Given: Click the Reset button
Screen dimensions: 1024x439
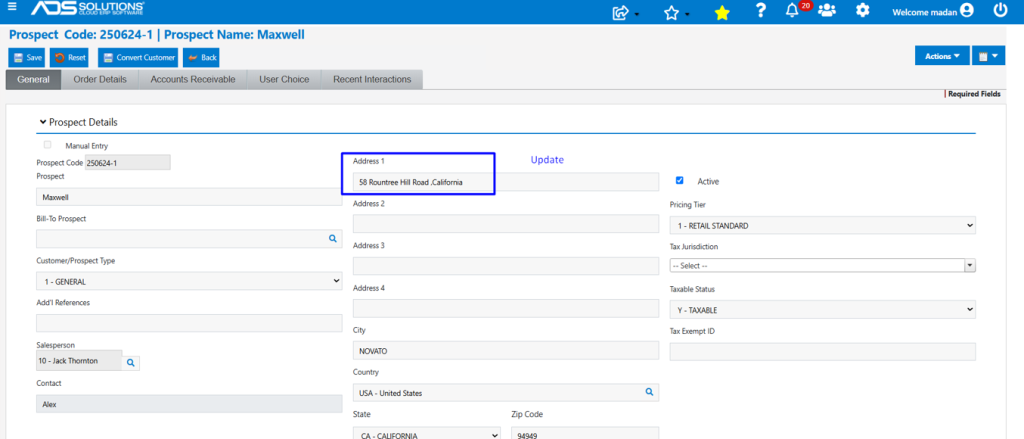Looking at the screenshot, I should (70, 57).
